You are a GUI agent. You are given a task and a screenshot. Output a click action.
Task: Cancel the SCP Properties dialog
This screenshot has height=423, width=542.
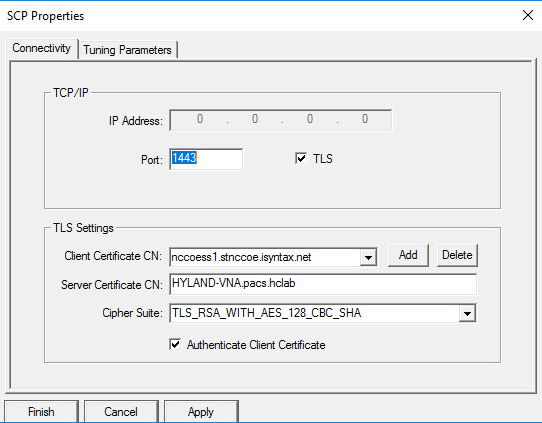coord(121,412)
